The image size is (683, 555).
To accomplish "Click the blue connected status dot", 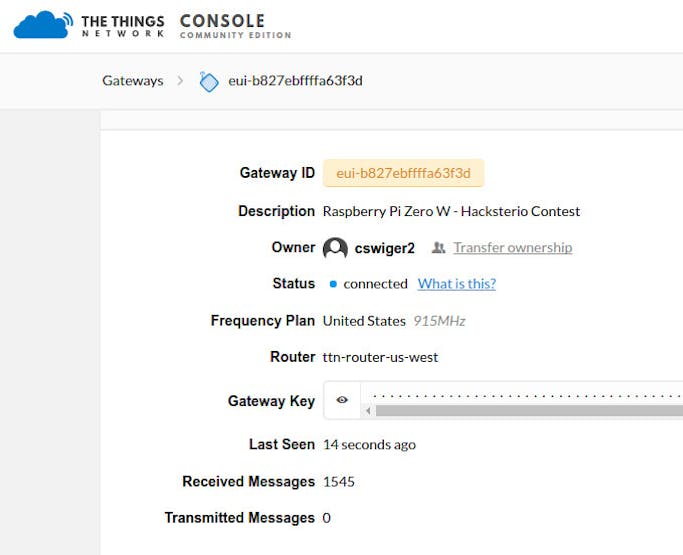I will (x=333, y=284).
